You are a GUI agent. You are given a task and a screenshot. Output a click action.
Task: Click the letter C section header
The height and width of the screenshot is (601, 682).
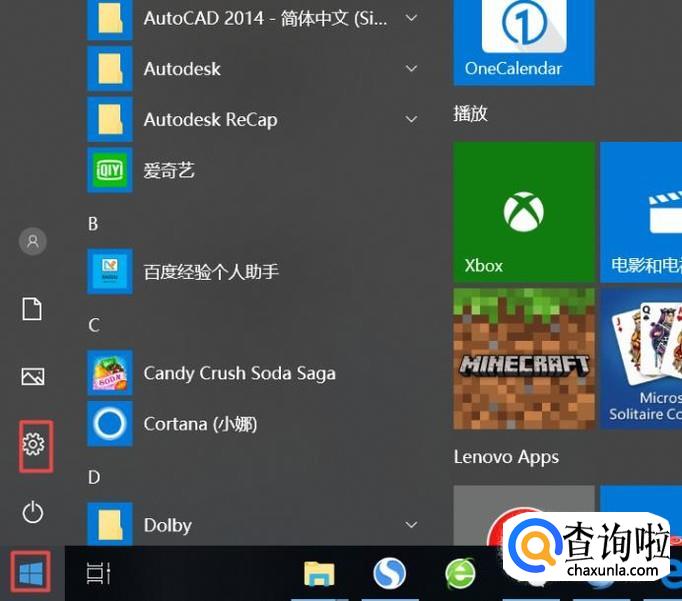tap(94, 325)
